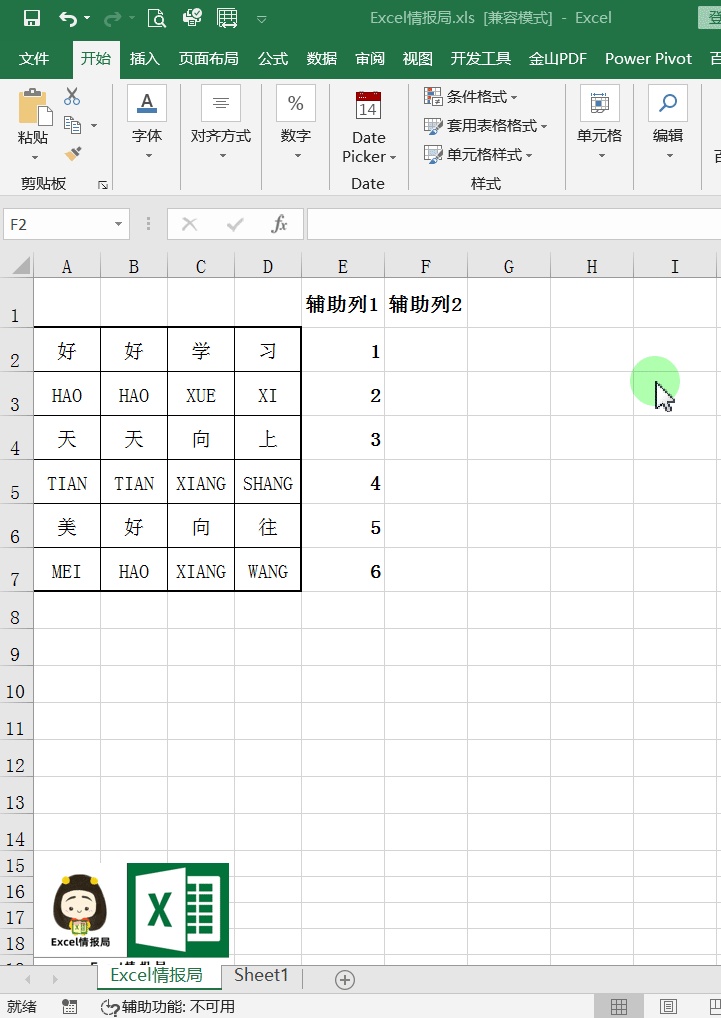721x1018 pixels.
Task: Click the Undo arrow icon
Action: [x=68, y=18]
